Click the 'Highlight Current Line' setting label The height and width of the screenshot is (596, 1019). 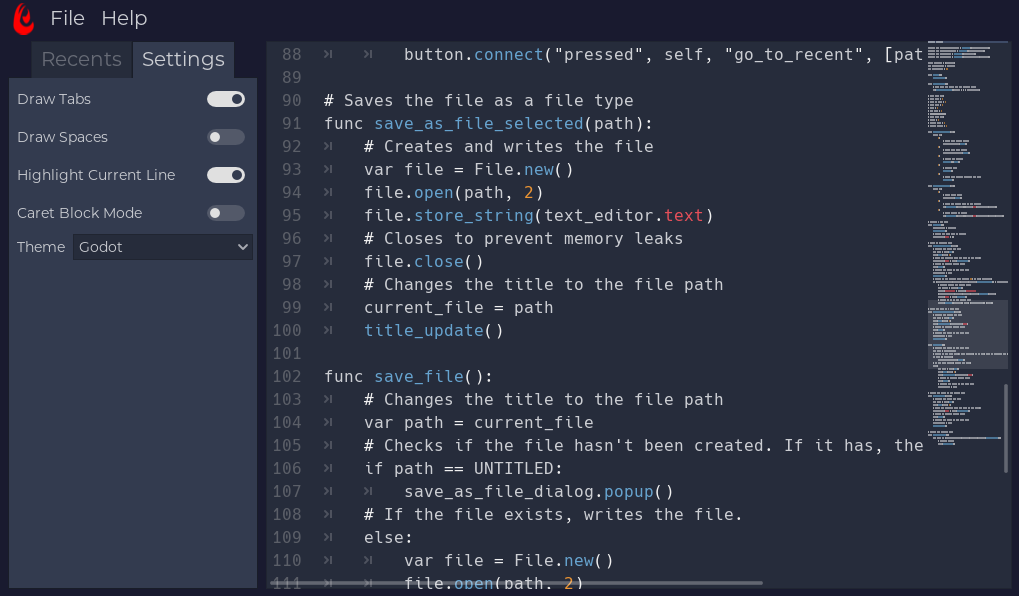pos(96,175)
